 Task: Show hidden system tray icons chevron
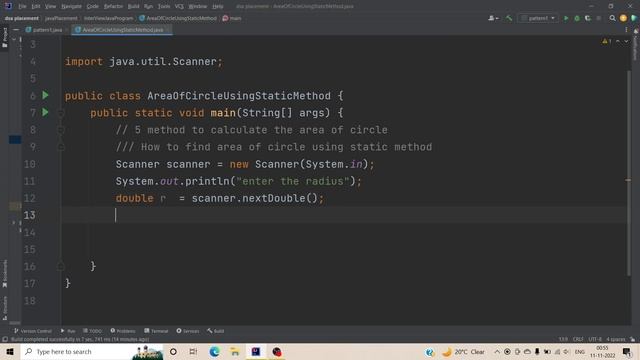coord(497,351)
